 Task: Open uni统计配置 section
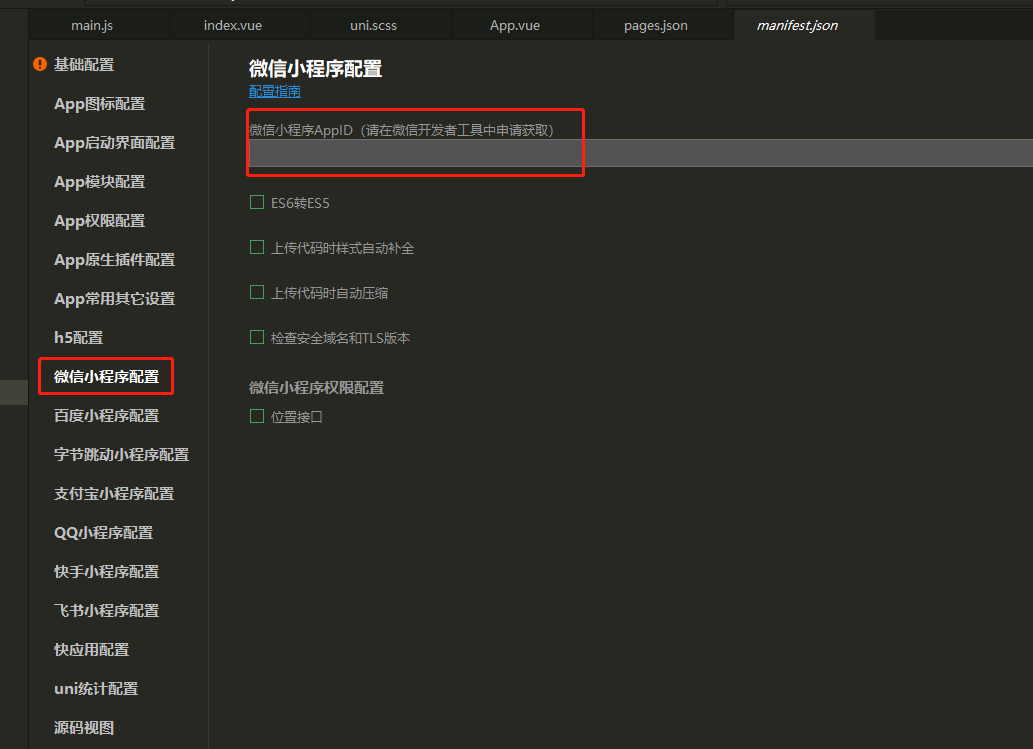click(96, 688)
